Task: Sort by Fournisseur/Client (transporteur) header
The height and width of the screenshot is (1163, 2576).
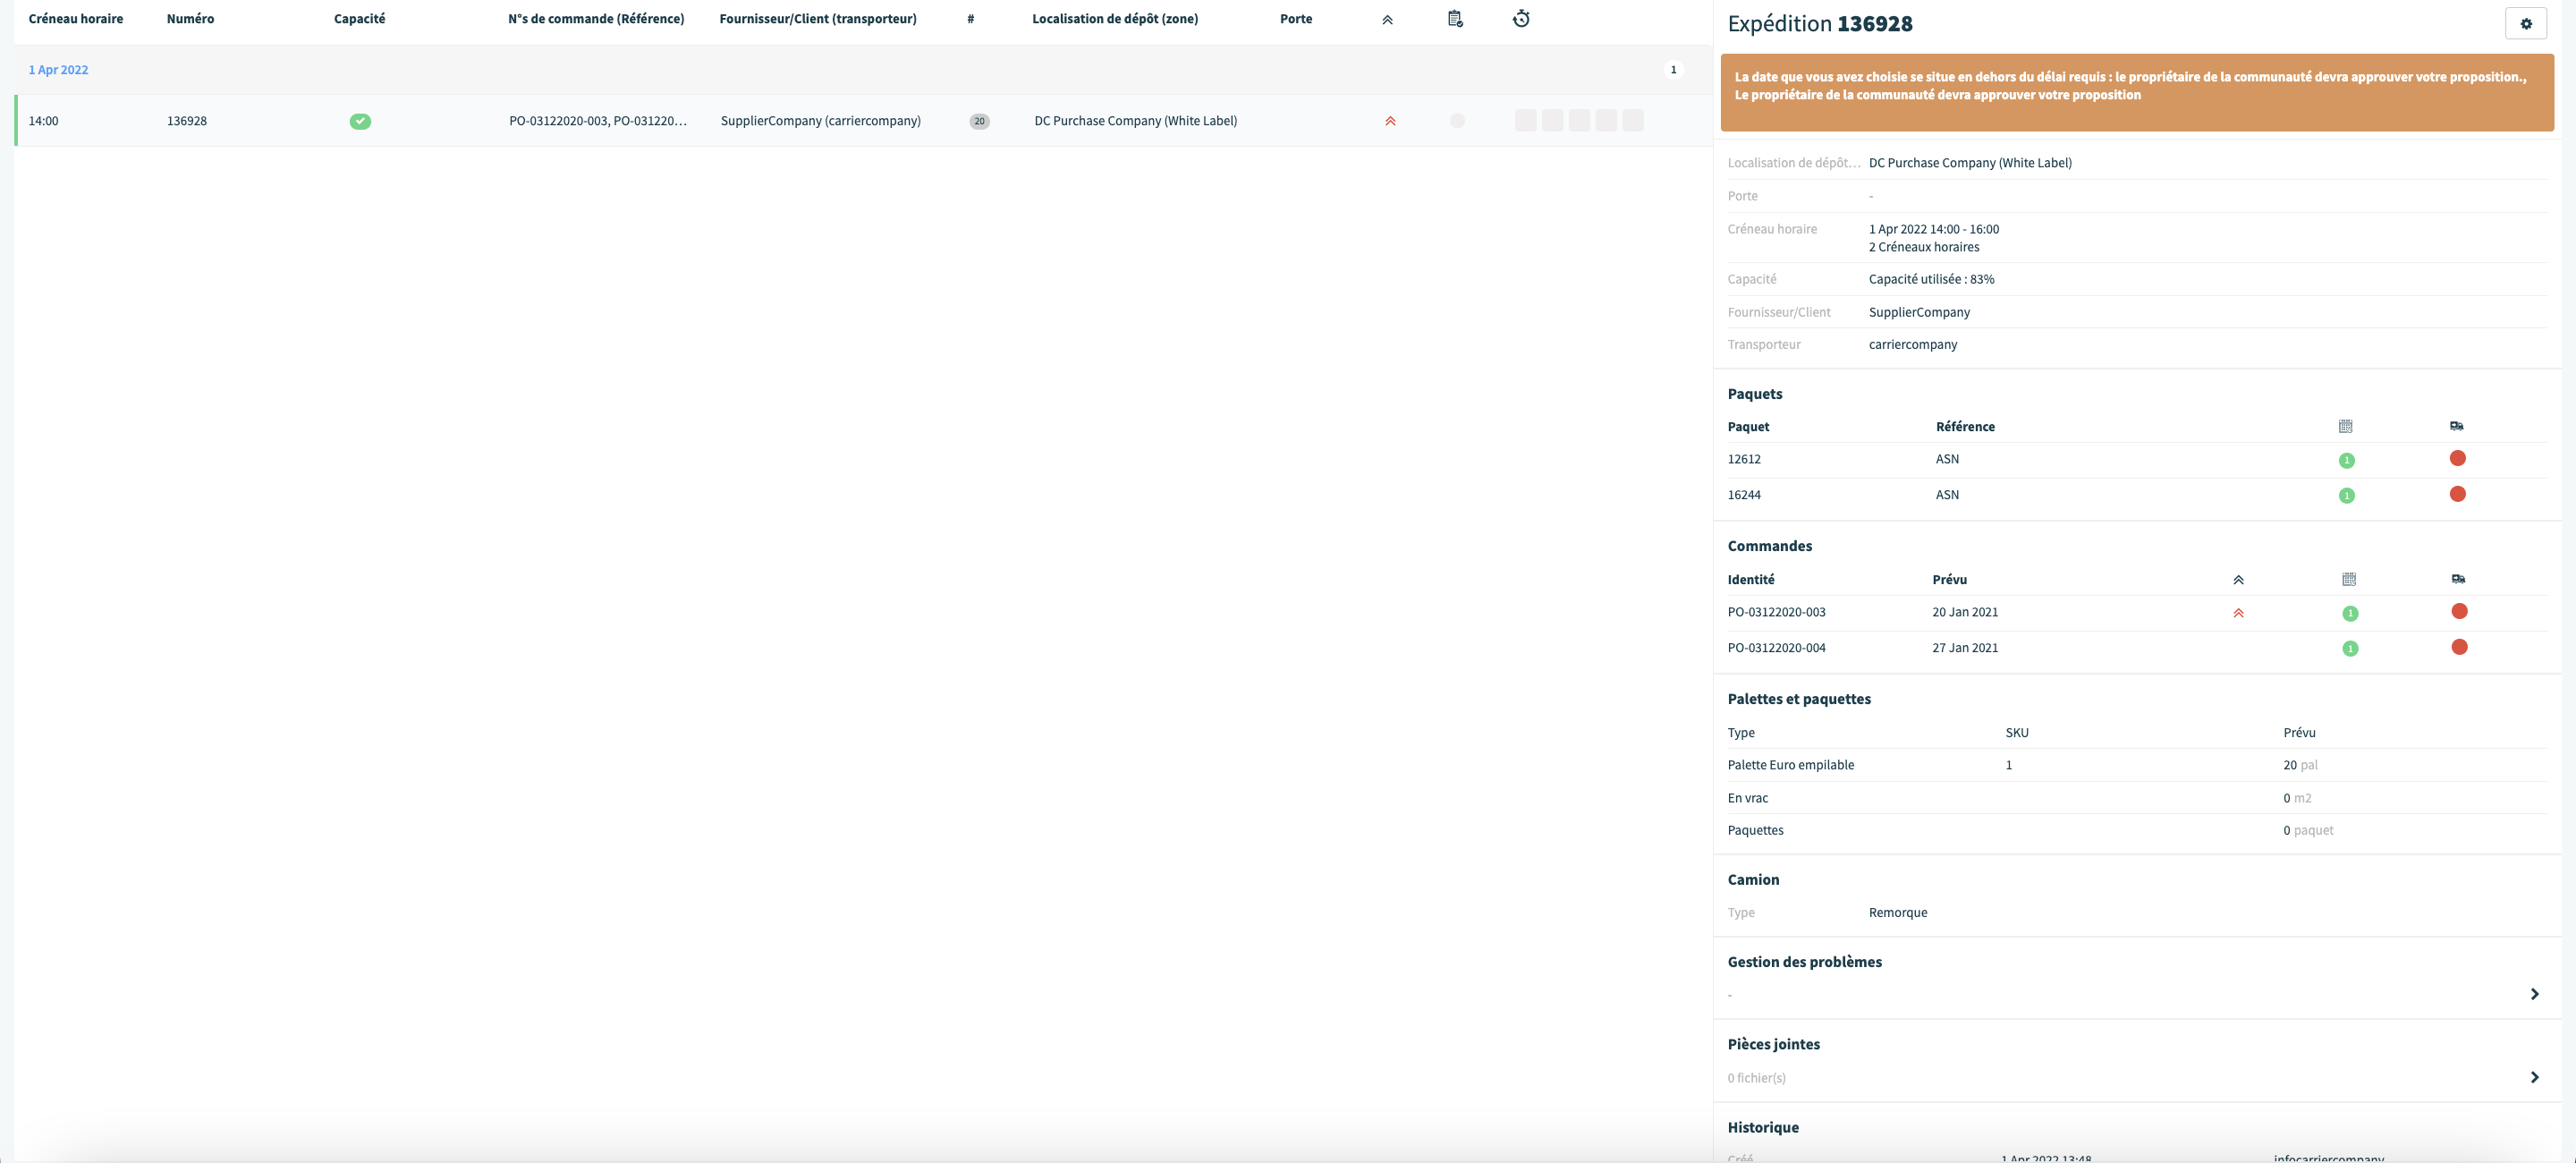Action: coord(817,19)
